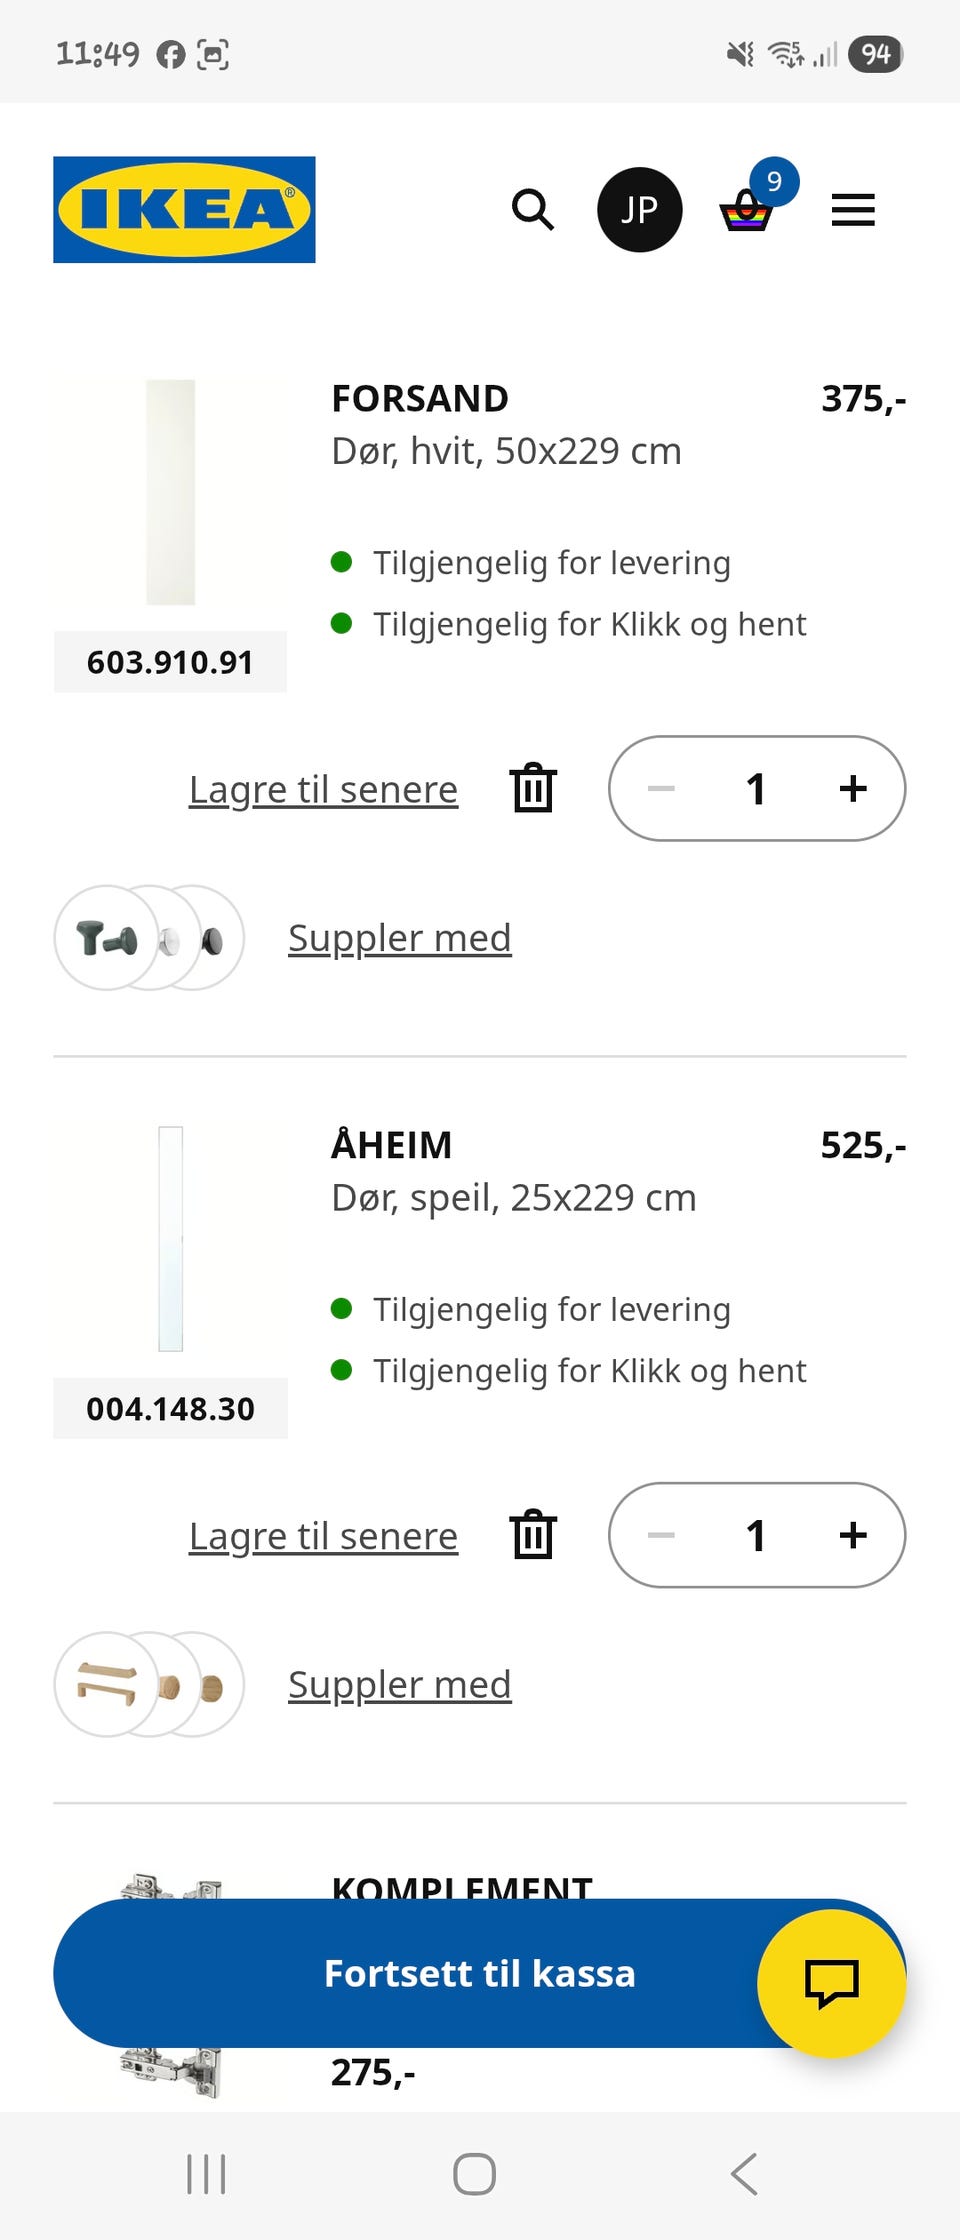Decrease ÅHEIM quantity with minus

[661, 1535]
